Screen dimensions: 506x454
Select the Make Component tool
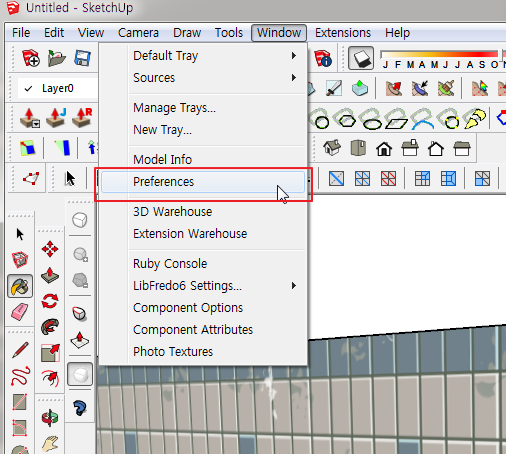coord(20,260)
